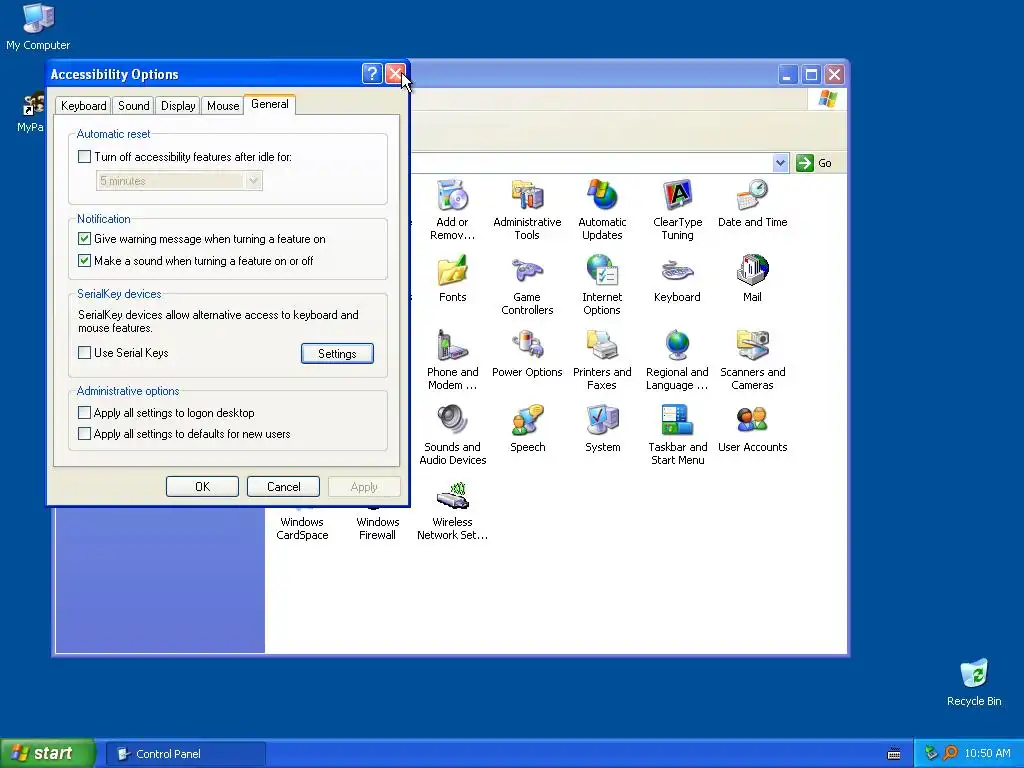The height and width of the screenshot is (768, 1024).
Task: Open the 5 minutes idle time dropdown
Action: (x=253, y=181)
